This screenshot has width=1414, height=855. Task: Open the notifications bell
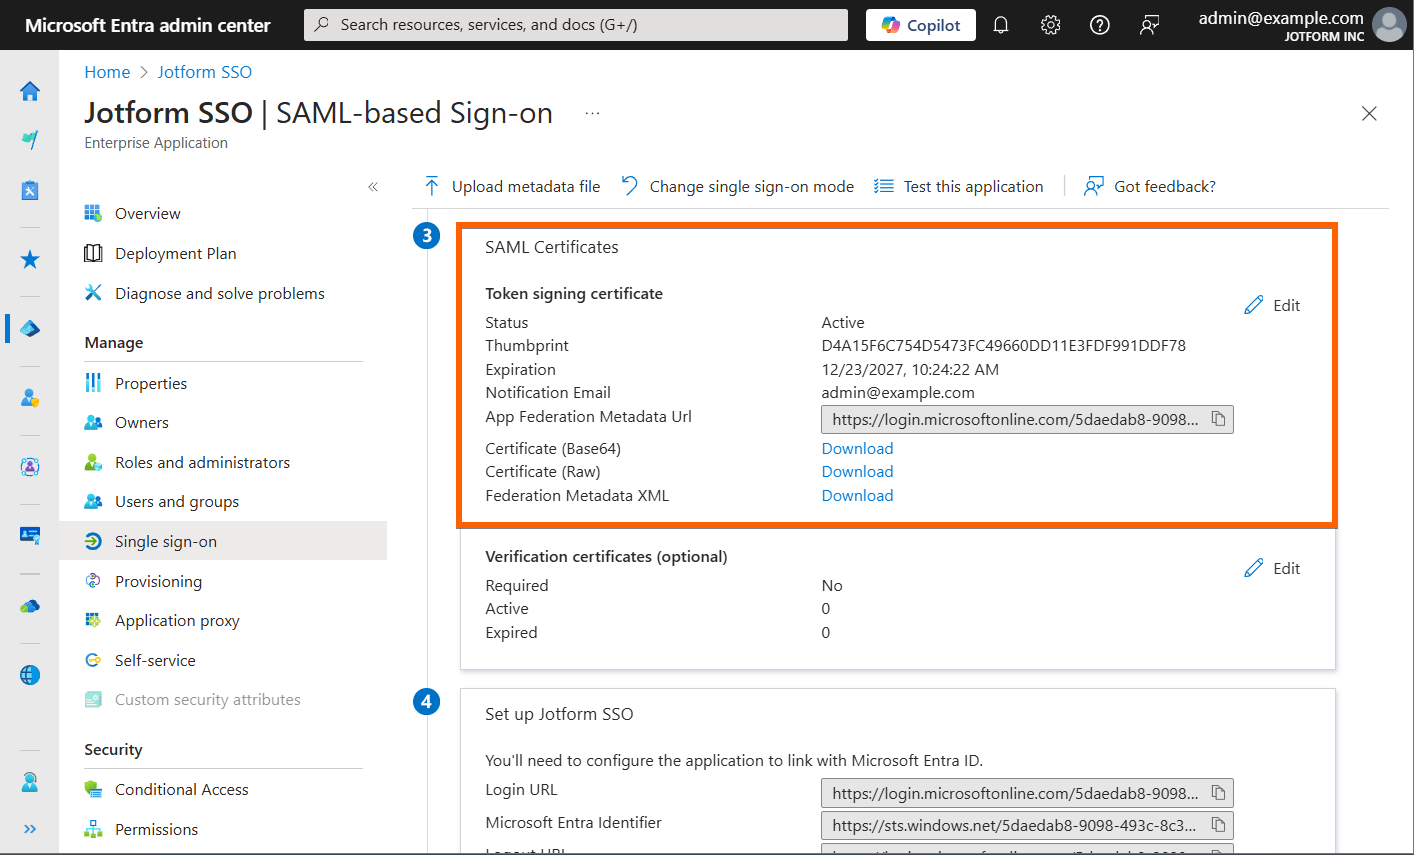coord(1001,25)
